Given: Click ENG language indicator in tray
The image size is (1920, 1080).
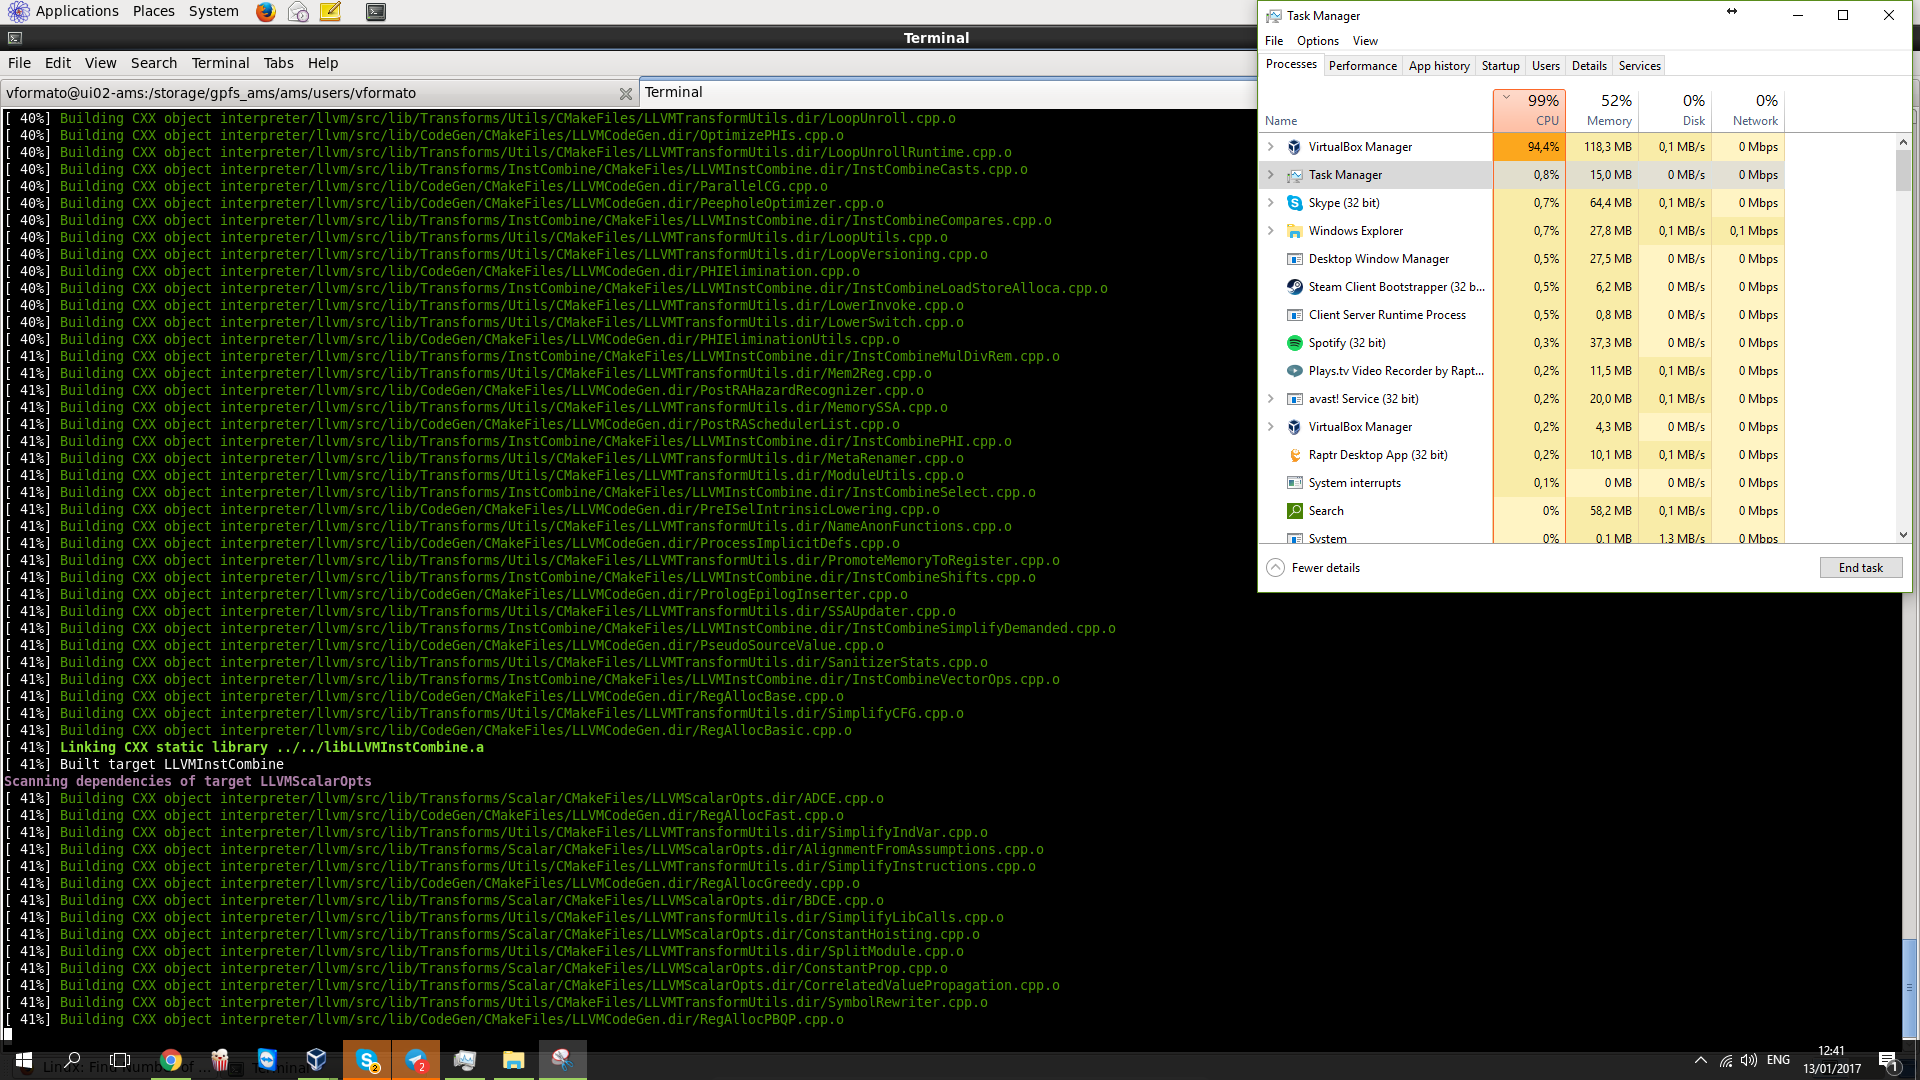Looking at the screenshot, I should 1778,1060.
